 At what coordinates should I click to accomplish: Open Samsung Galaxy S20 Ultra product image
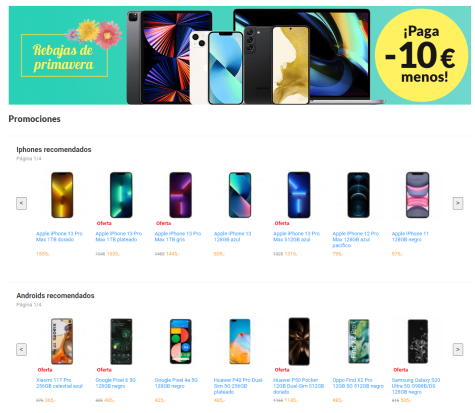(x=418, y=341)
